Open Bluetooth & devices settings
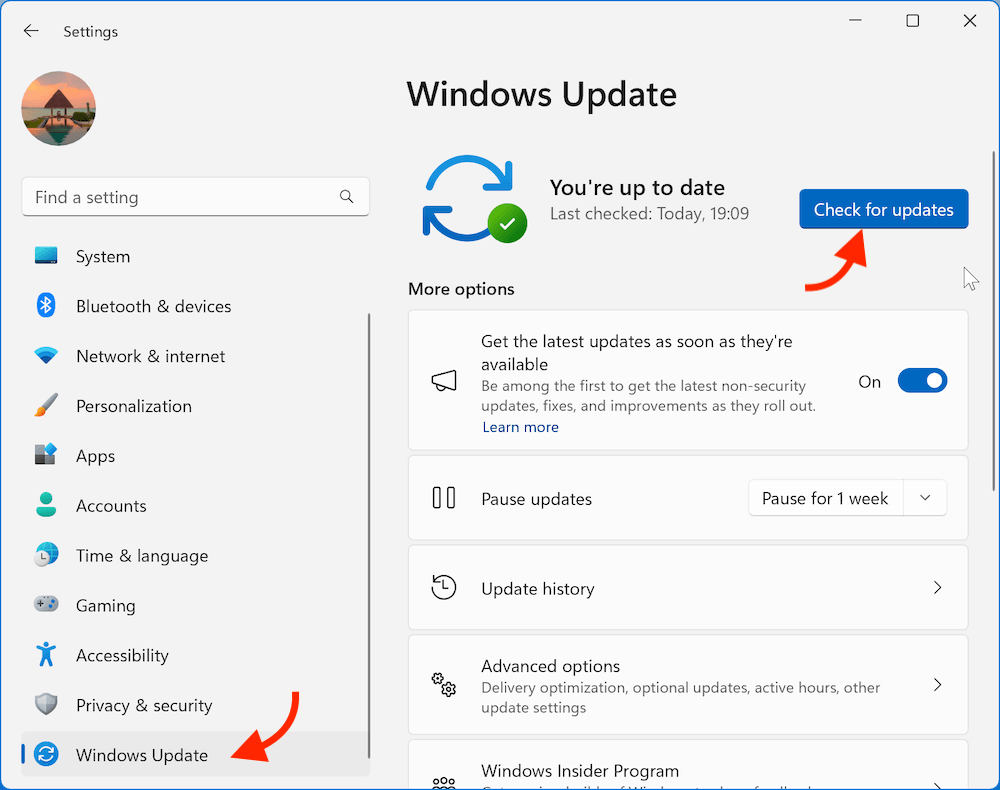This screenshot has width=1000, height=790. click(x=46, y=306)
